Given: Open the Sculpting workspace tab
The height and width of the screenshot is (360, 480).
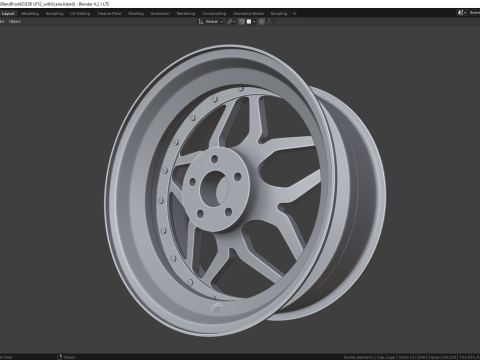Looking at the screenshot, I should click(55, 14).
